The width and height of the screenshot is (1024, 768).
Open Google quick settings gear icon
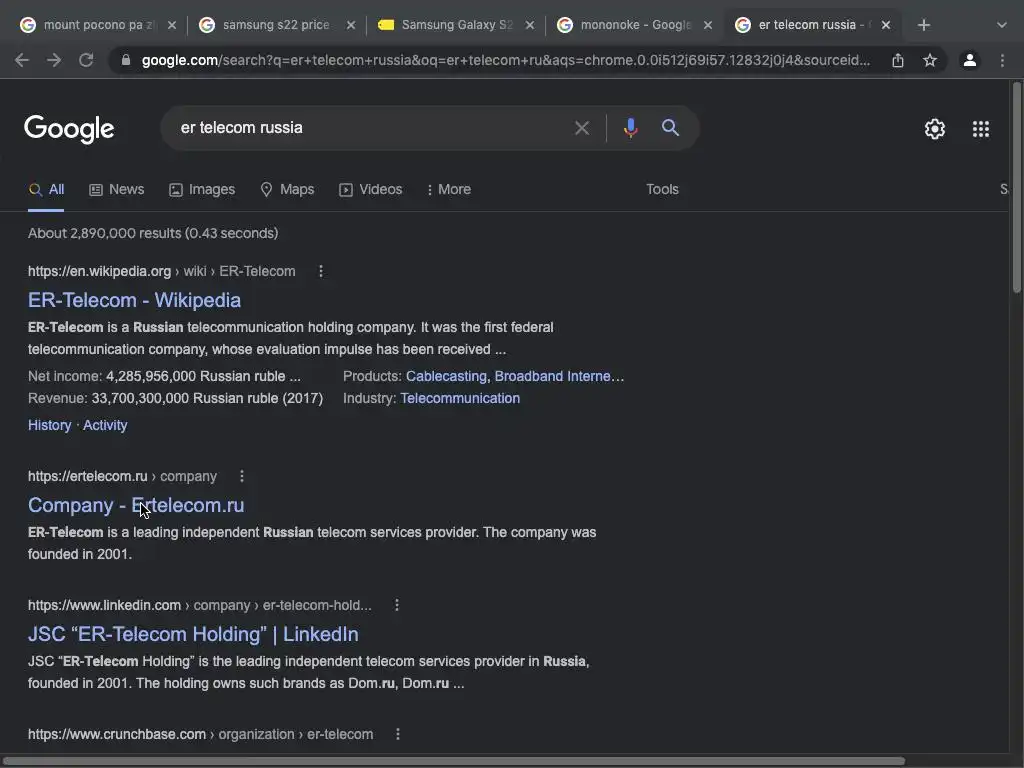[935, 129]
